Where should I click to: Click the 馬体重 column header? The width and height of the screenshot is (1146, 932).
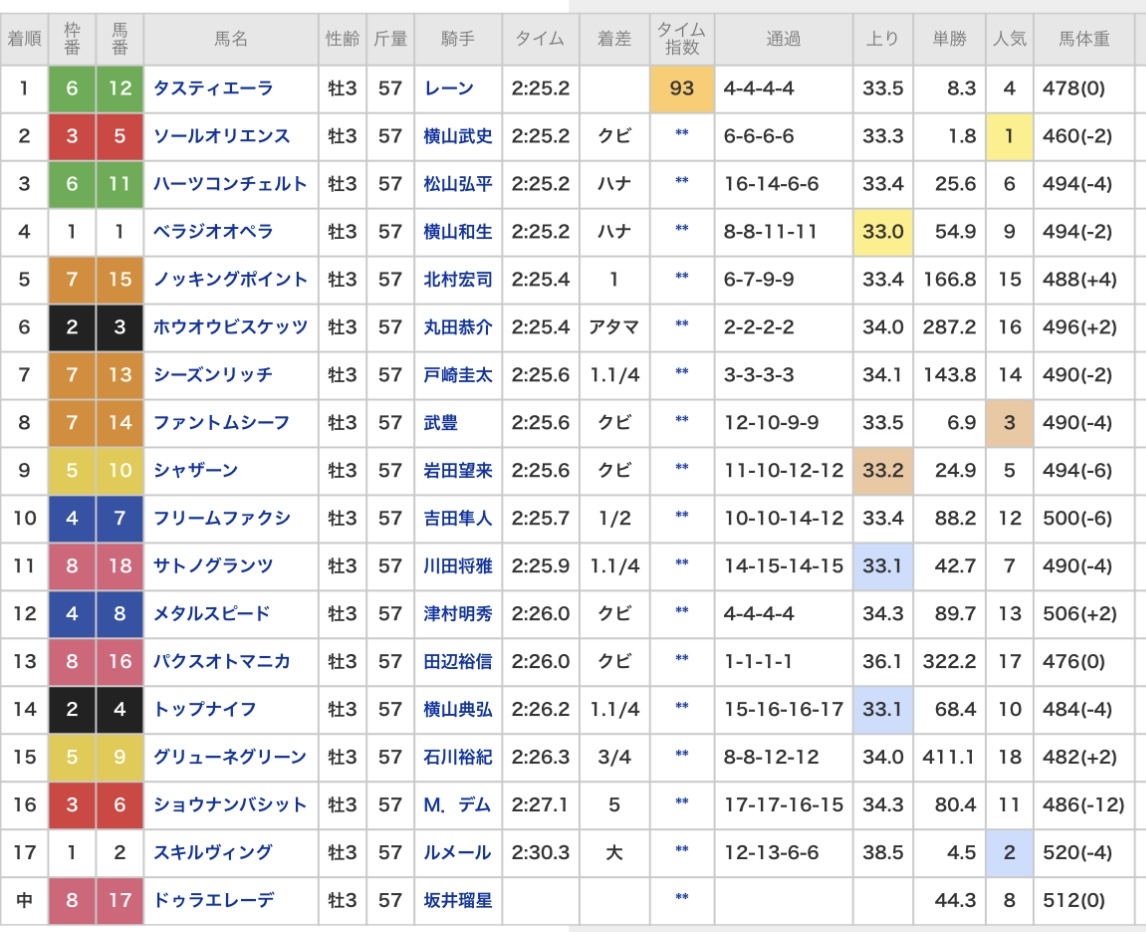click(x=1084, y=39)
